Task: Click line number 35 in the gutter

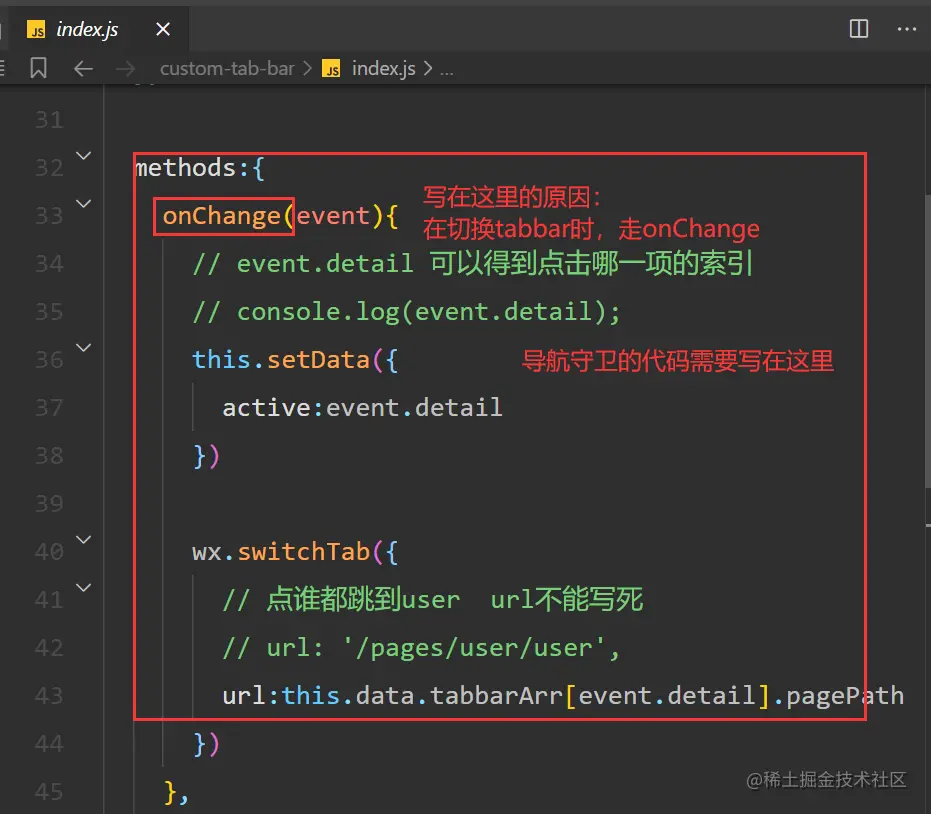Action: tap(49, 312)
